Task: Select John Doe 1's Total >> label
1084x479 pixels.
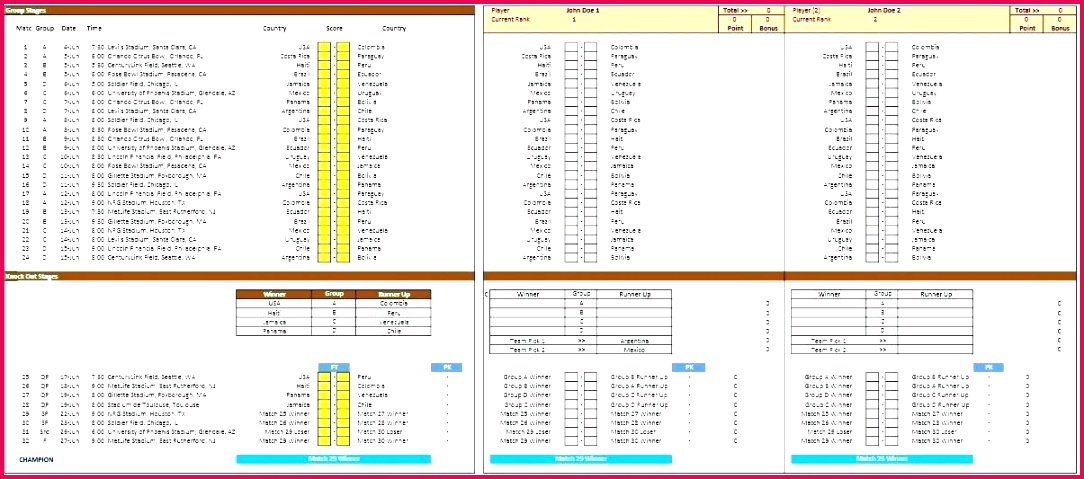Action: [734, 10]
